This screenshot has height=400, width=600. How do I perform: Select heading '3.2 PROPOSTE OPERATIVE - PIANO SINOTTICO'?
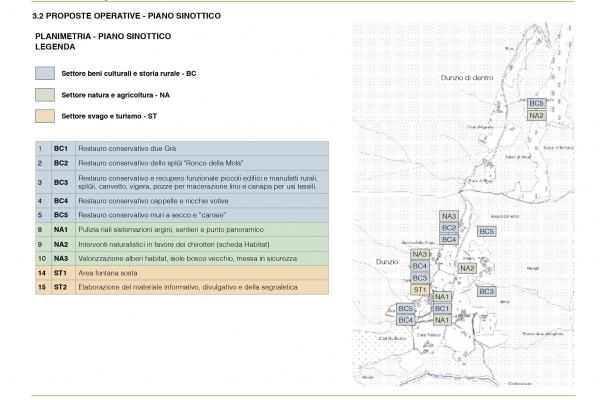pyautogui.click(x=126, y=16)
